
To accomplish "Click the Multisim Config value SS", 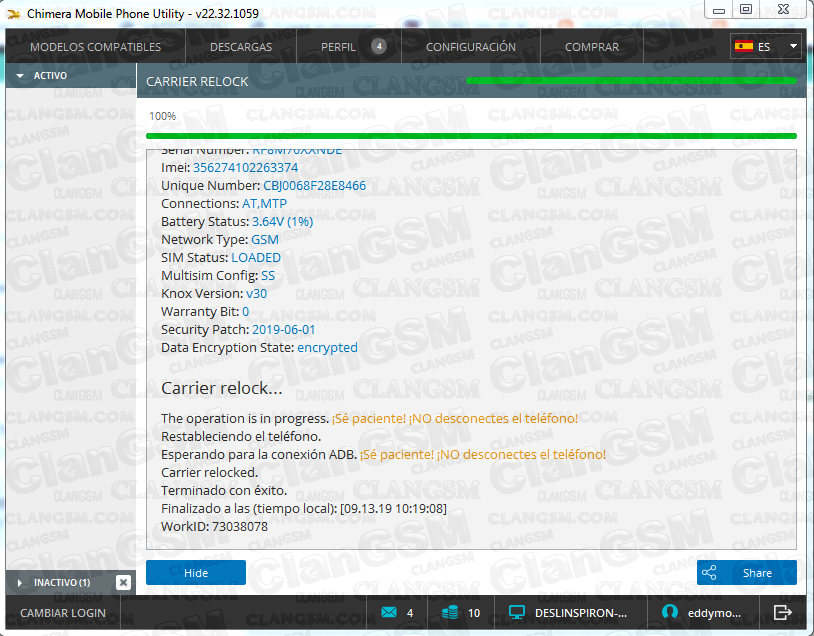I will 268,276.
